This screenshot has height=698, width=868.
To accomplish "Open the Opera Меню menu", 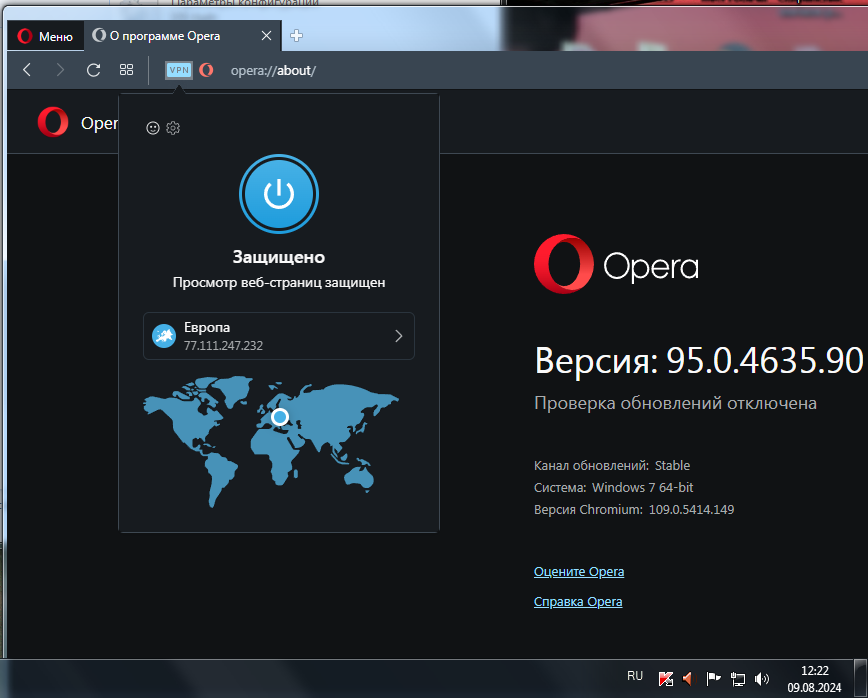I will (45, 37).
